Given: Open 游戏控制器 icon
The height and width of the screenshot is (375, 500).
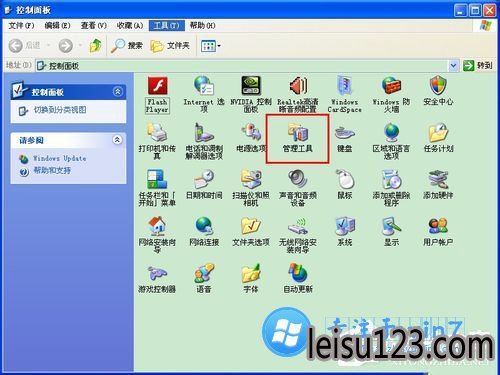Looking at the screenshot, I should 157,273.
